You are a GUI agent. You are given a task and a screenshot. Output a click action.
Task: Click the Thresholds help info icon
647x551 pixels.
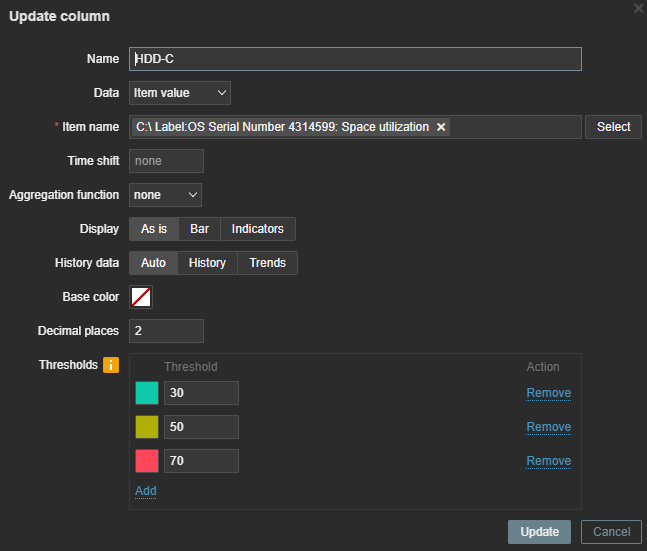pos(111,365)
